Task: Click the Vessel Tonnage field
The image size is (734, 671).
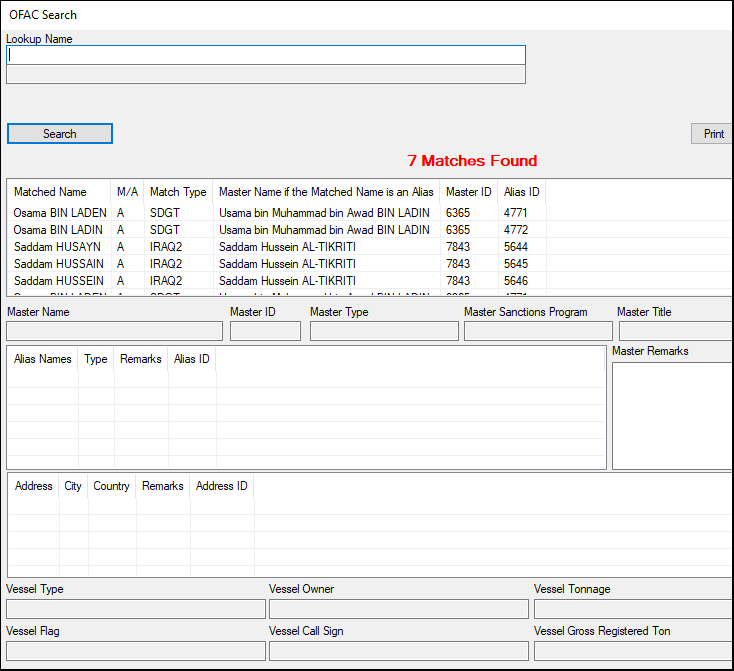Action: (x=634, y=609)
